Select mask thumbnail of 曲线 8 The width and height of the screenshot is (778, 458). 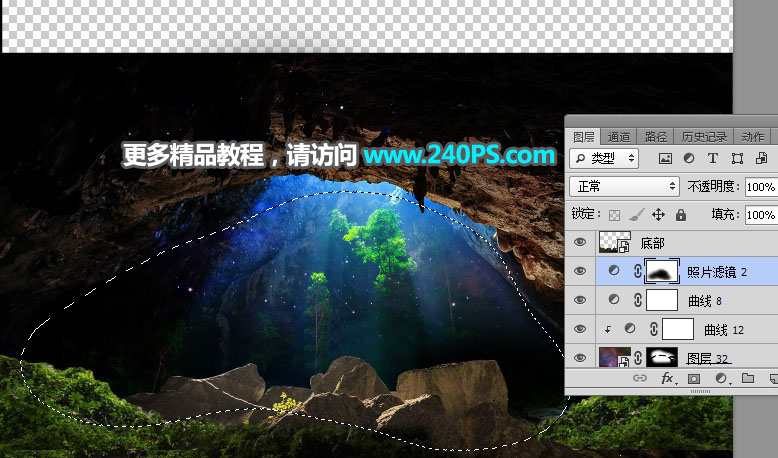pyautogui.click(x=662, y=300)
